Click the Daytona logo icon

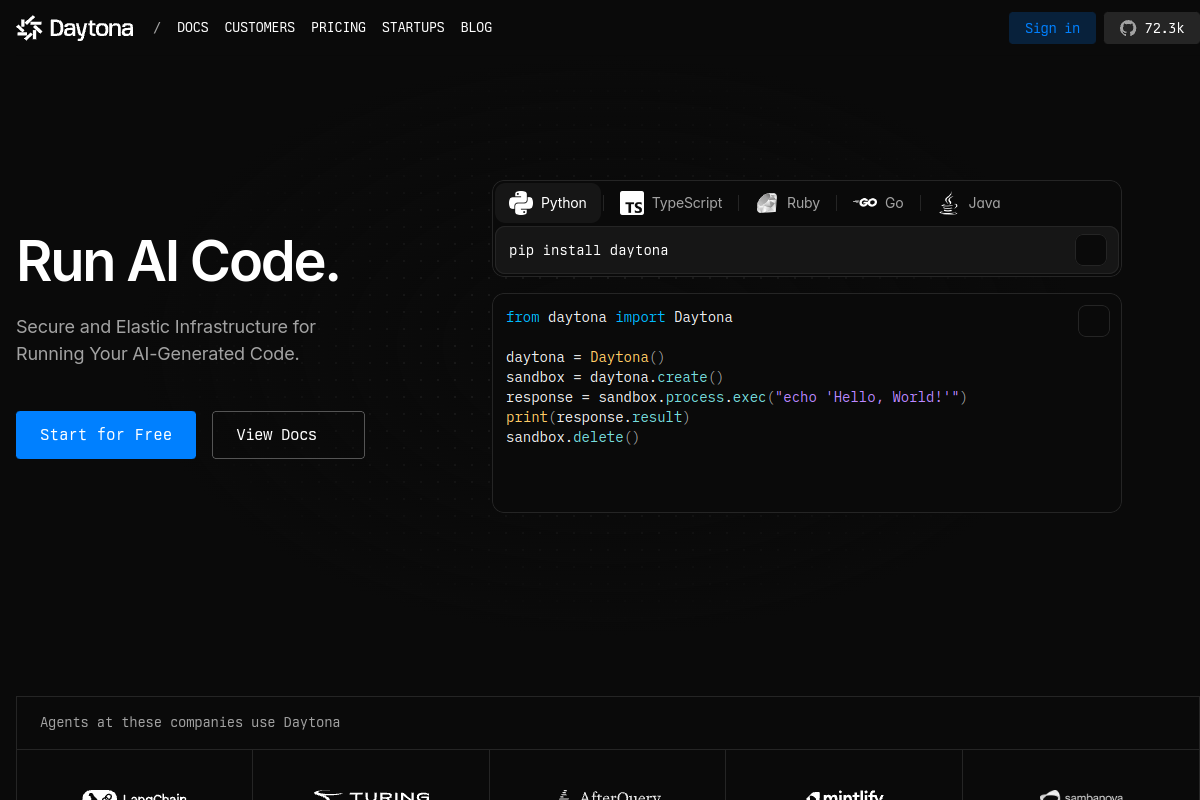[30, 28]
